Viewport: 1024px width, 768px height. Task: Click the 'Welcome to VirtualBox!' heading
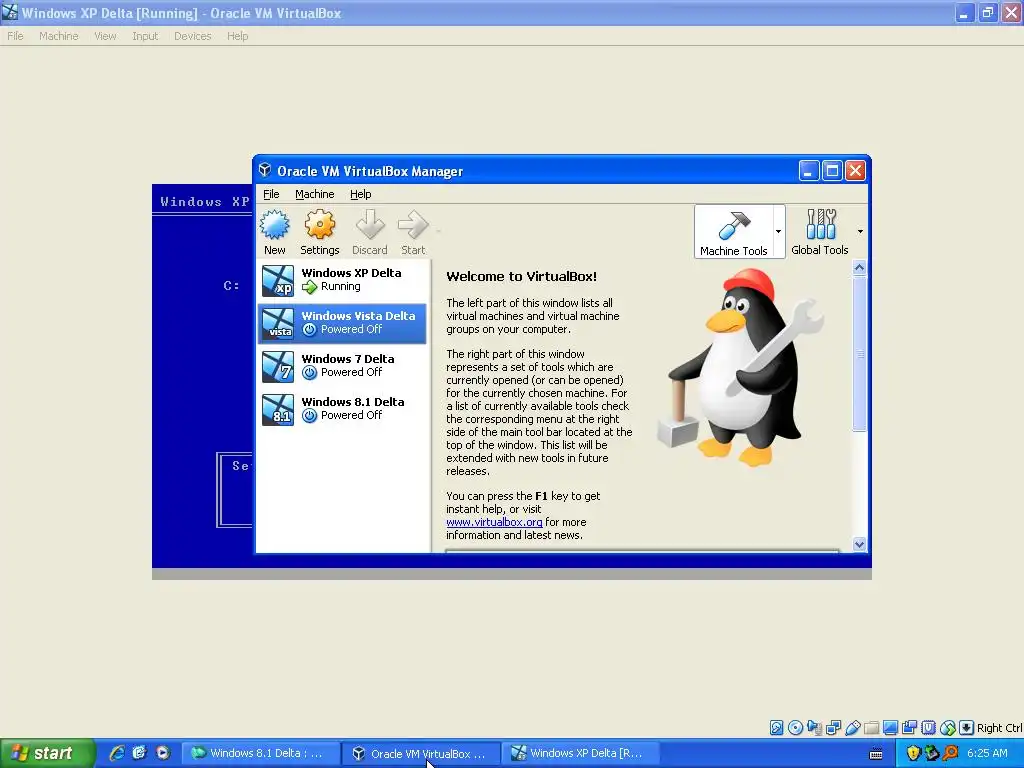(521, 276)
